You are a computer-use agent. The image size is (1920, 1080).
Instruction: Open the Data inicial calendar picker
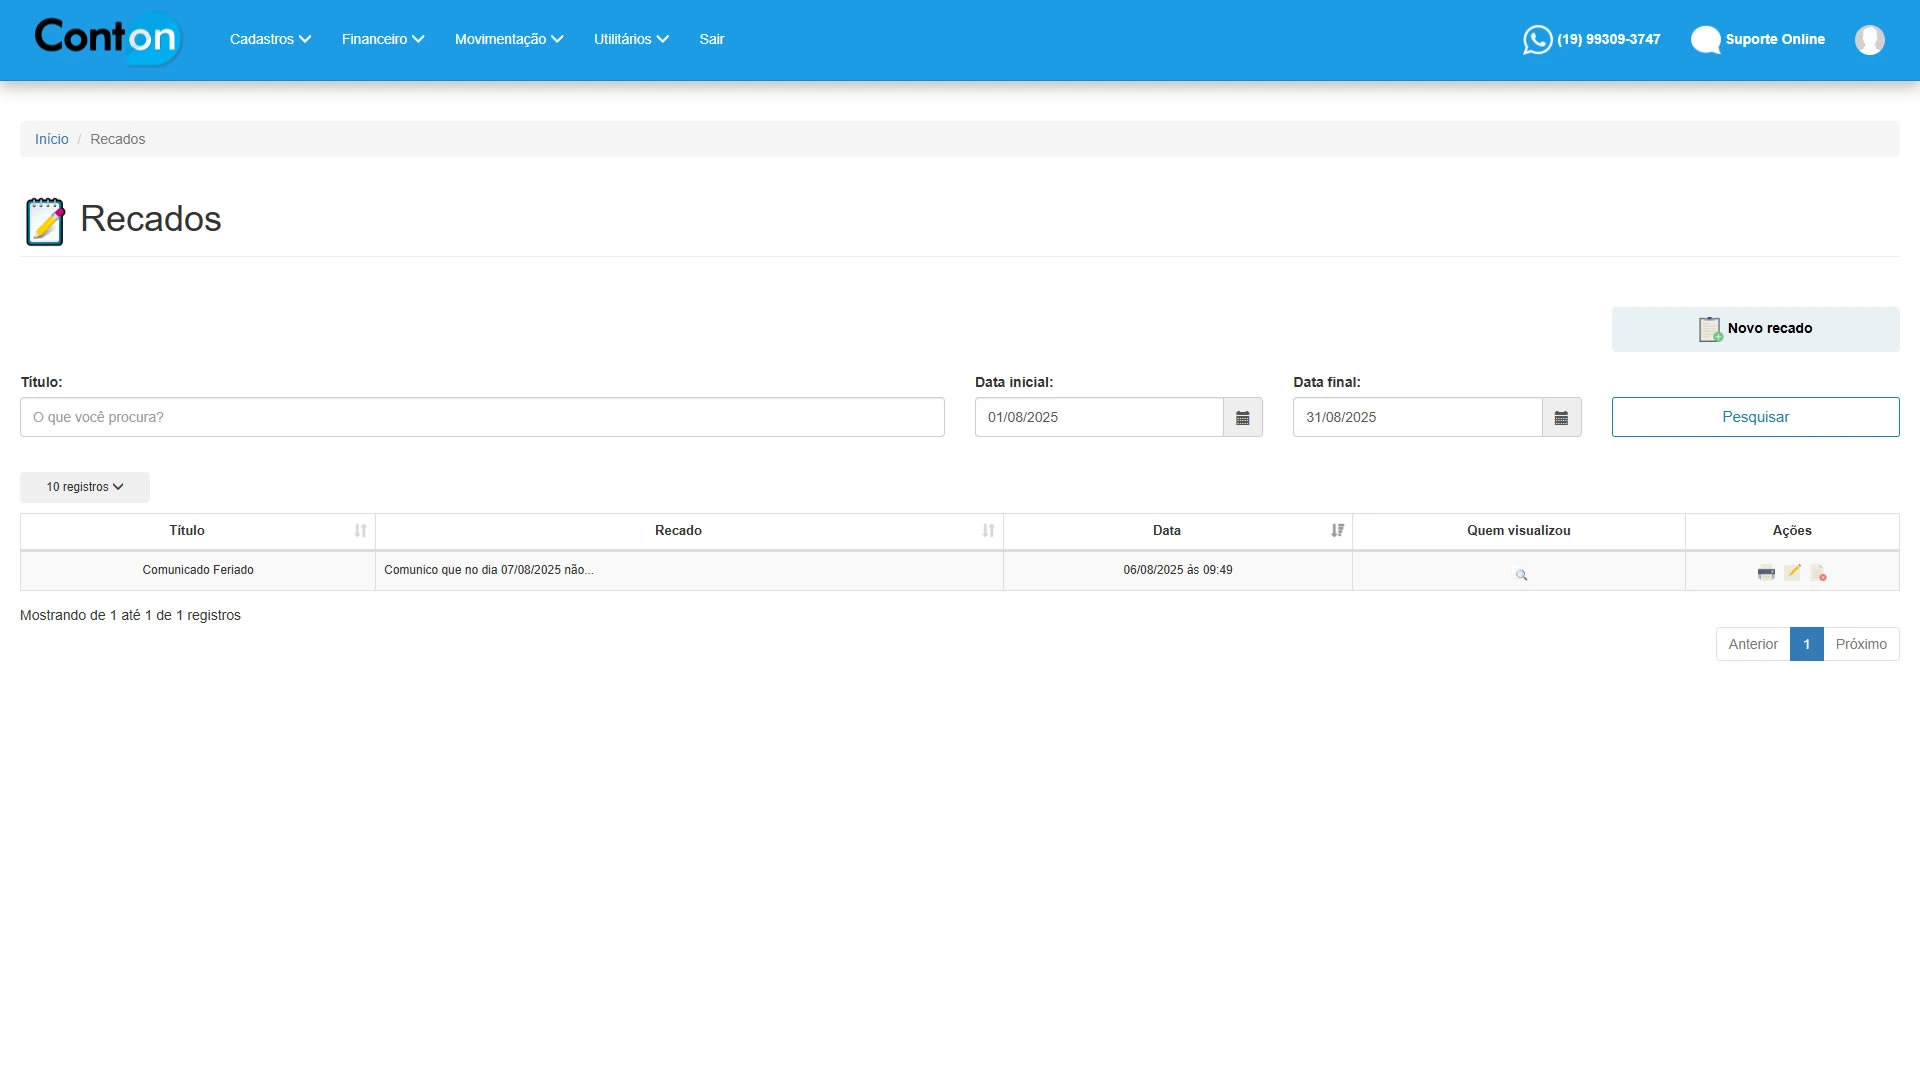pos(1242,418)
